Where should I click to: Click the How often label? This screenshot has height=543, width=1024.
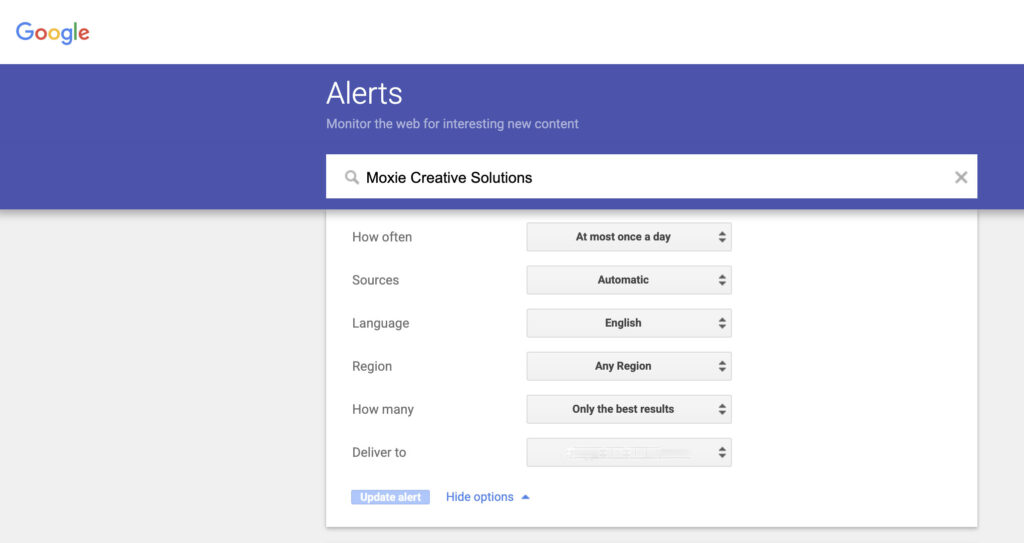382,237
